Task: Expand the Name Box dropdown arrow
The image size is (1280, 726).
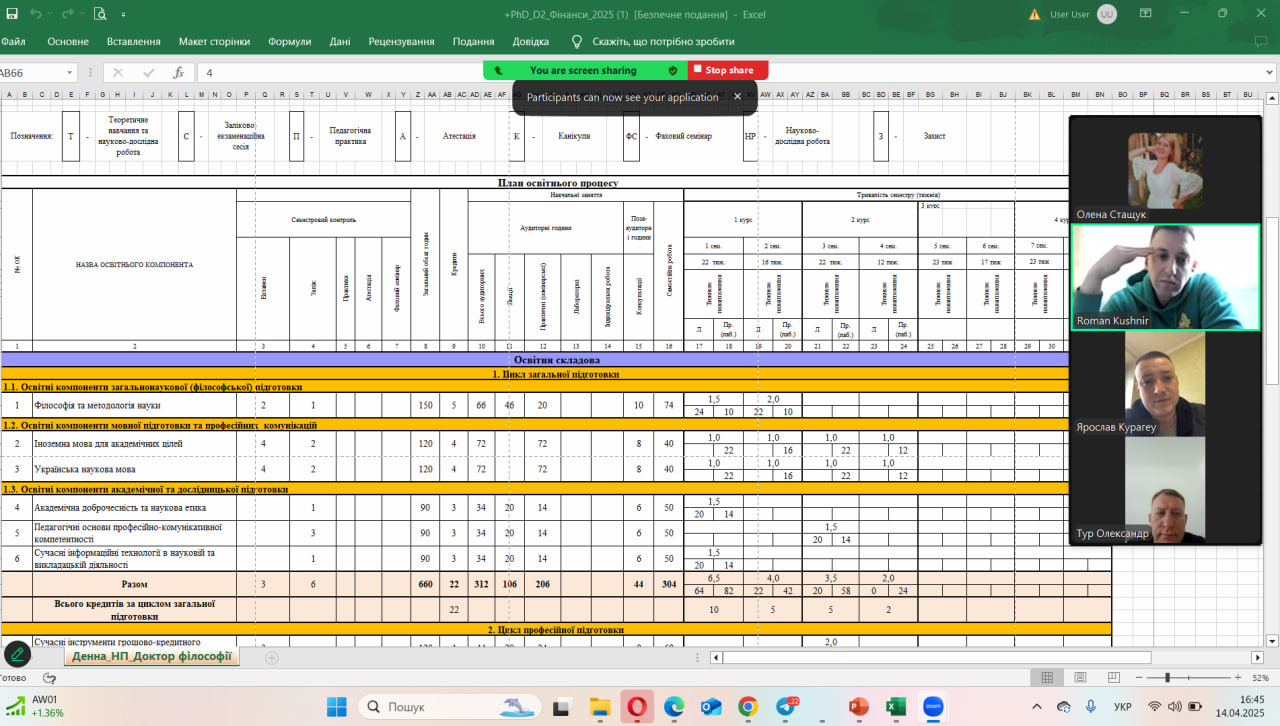Action: [x=70, y=72]
